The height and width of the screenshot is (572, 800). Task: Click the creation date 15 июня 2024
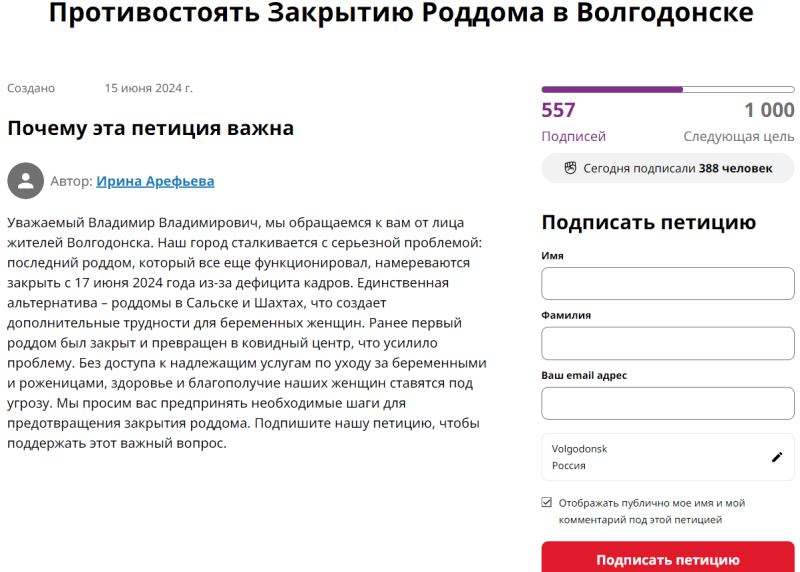coord(148,88)
